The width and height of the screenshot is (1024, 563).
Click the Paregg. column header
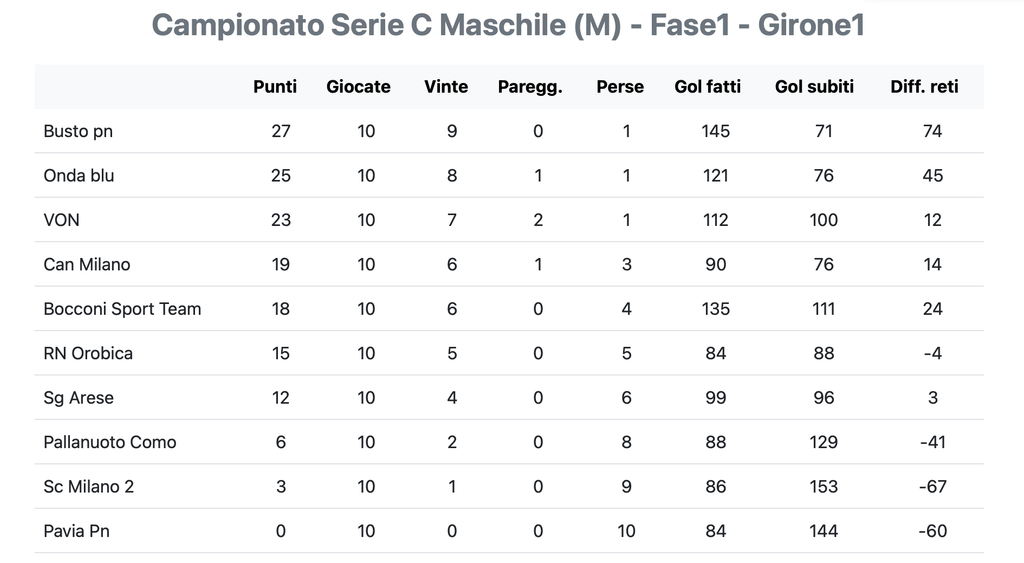530,87
